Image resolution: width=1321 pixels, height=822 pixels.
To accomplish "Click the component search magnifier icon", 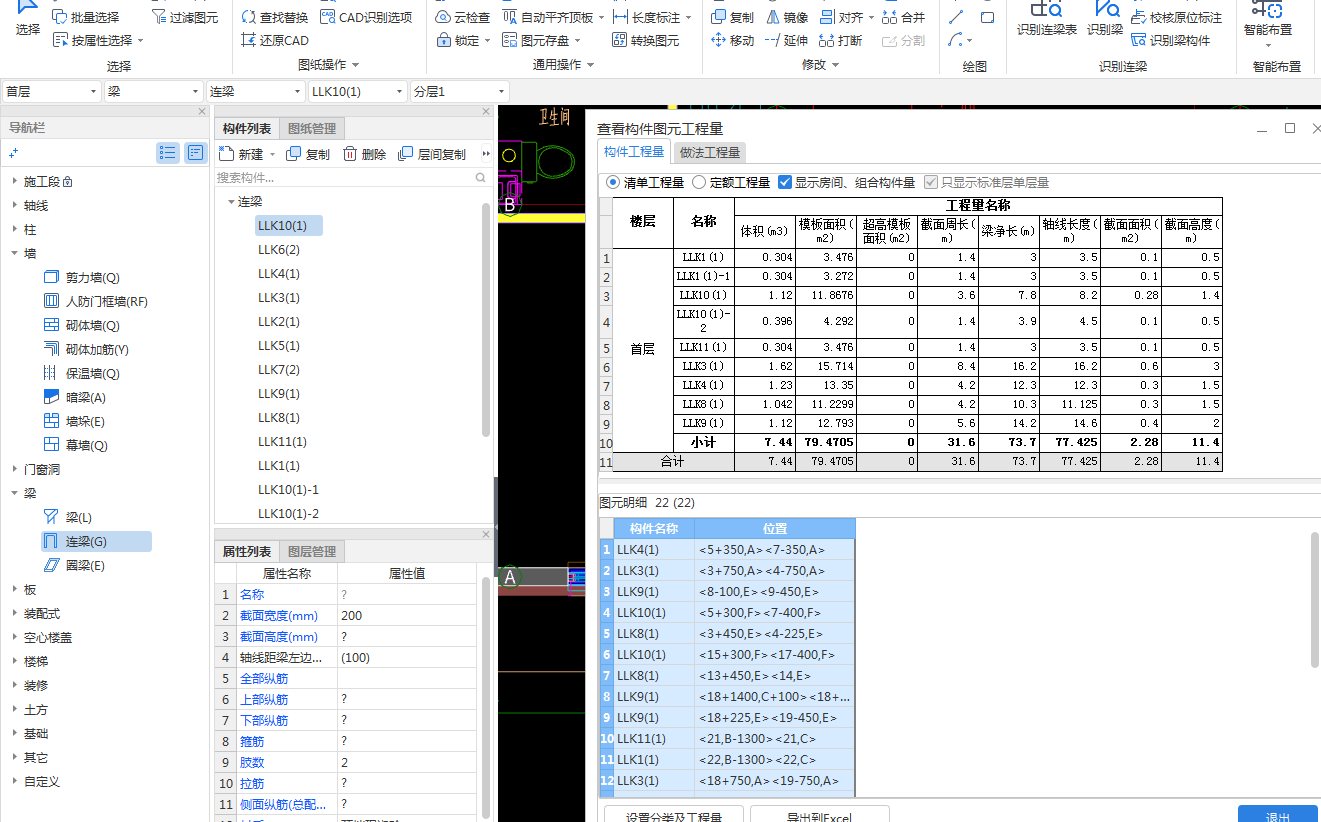I will (x=481, y=177).
